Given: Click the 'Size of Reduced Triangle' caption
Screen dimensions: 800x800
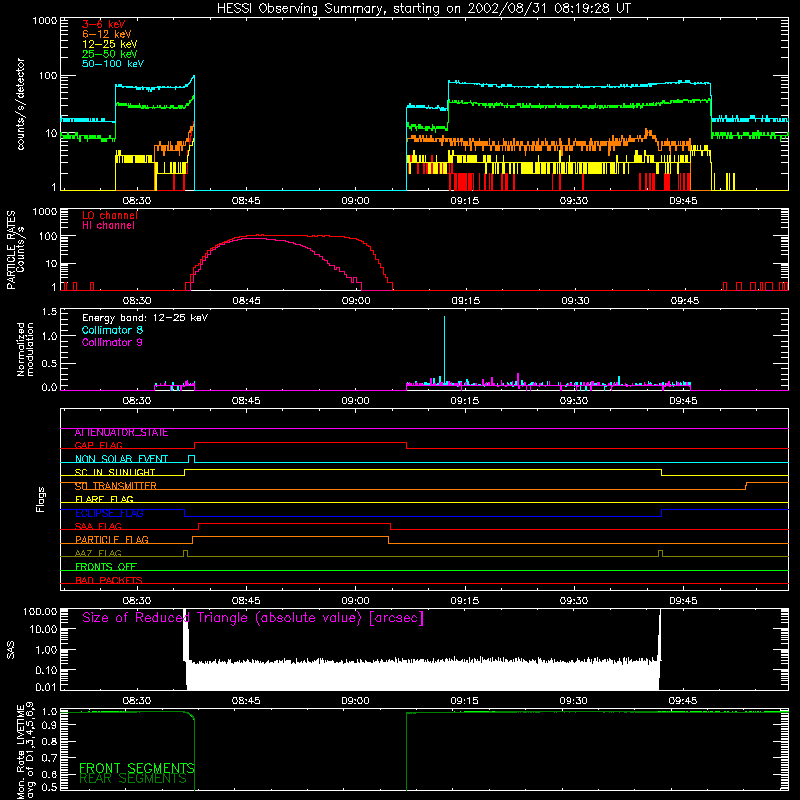Looking at the screenshot, I should coord(253,618).
